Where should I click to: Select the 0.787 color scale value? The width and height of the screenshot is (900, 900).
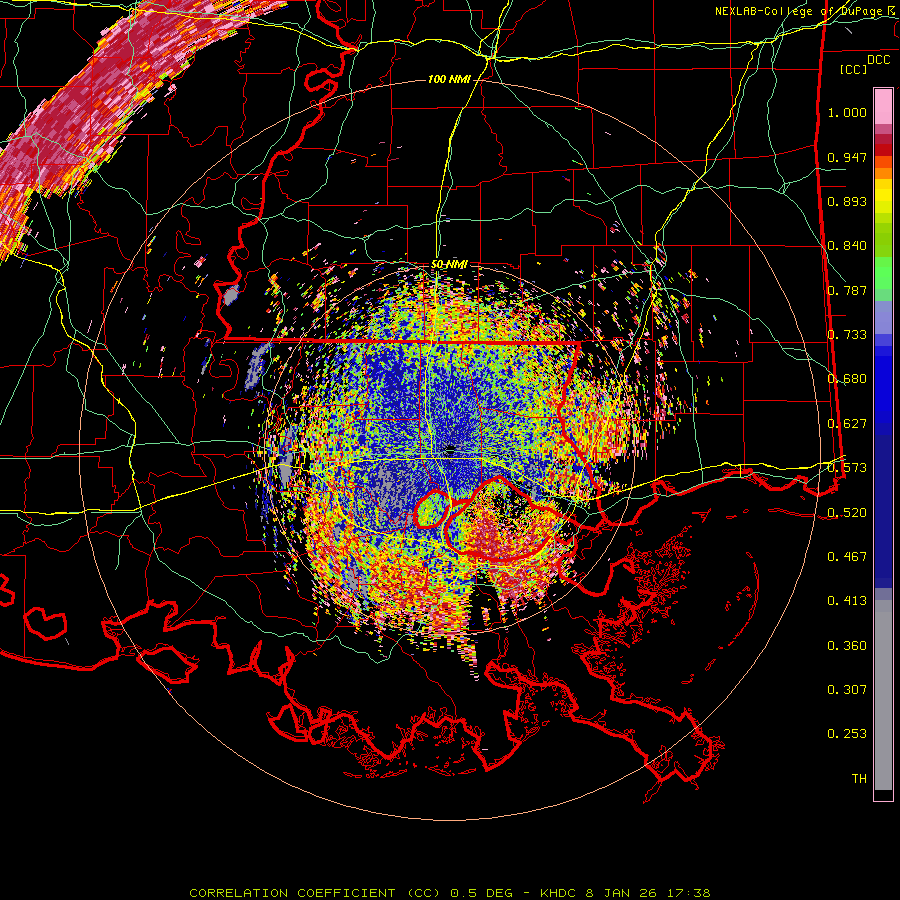(x=847, y=290)
